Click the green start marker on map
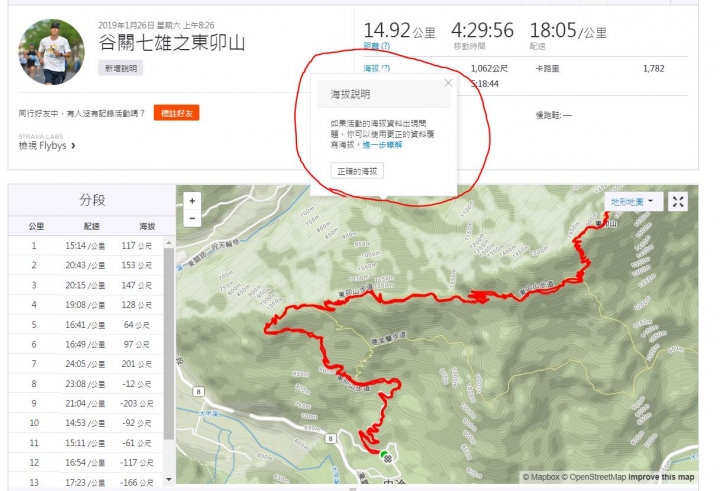 [383, 454]
